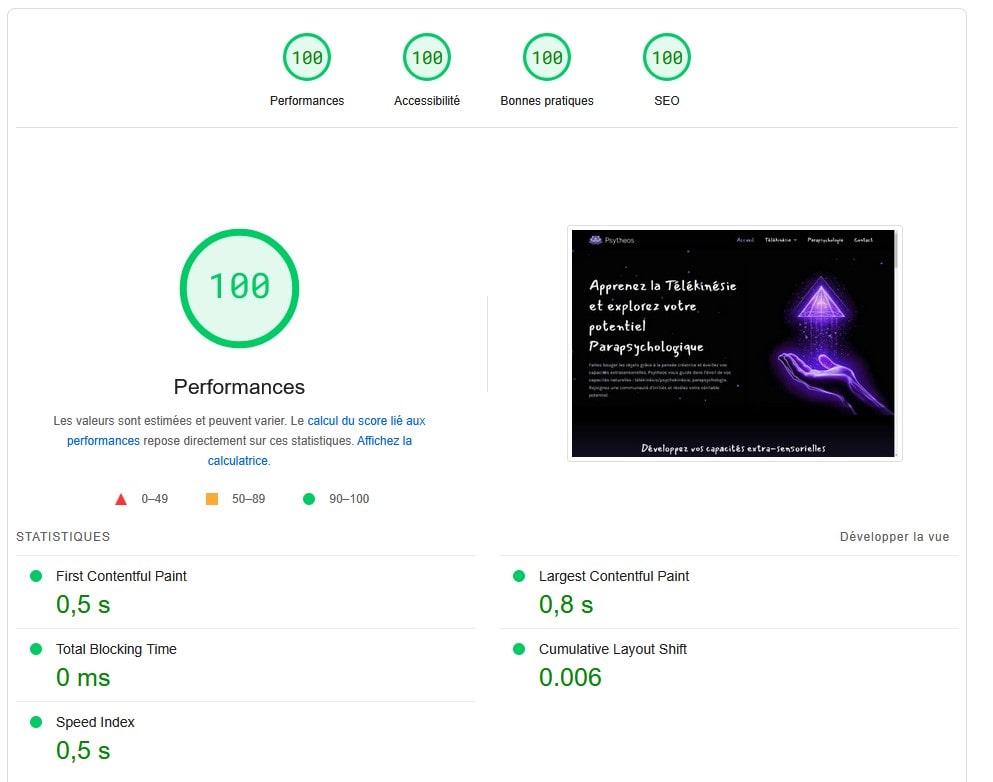This screenshot has width=993, height=782.
Task: Click the '0.006' Cumulative Layout Shift value
Action: click(x=570, y=678)
